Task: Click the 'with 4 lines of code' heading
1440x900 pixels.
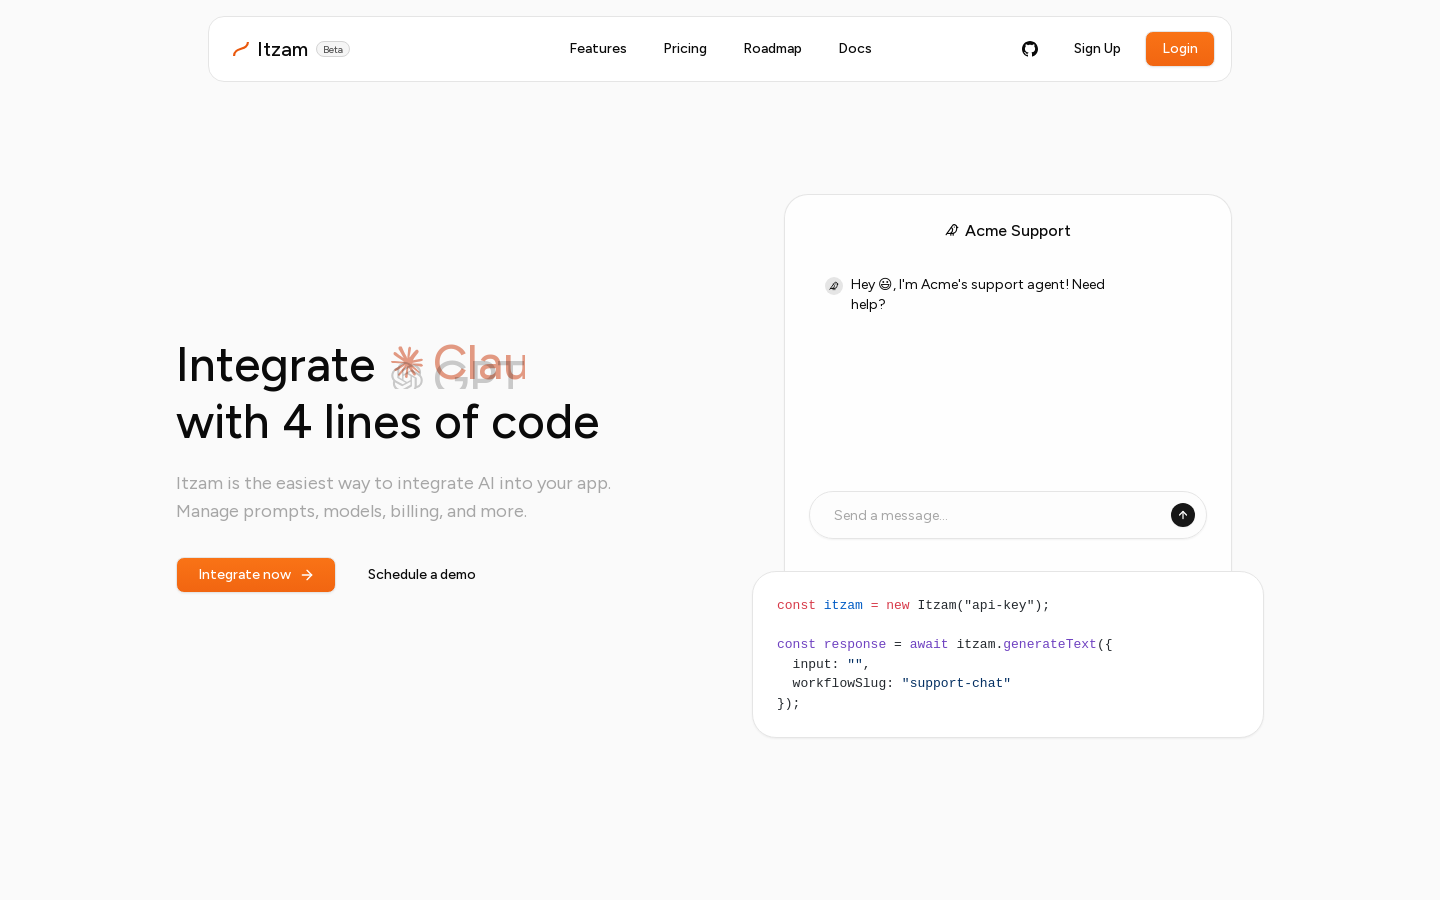Action: click(x=388, y=422)
